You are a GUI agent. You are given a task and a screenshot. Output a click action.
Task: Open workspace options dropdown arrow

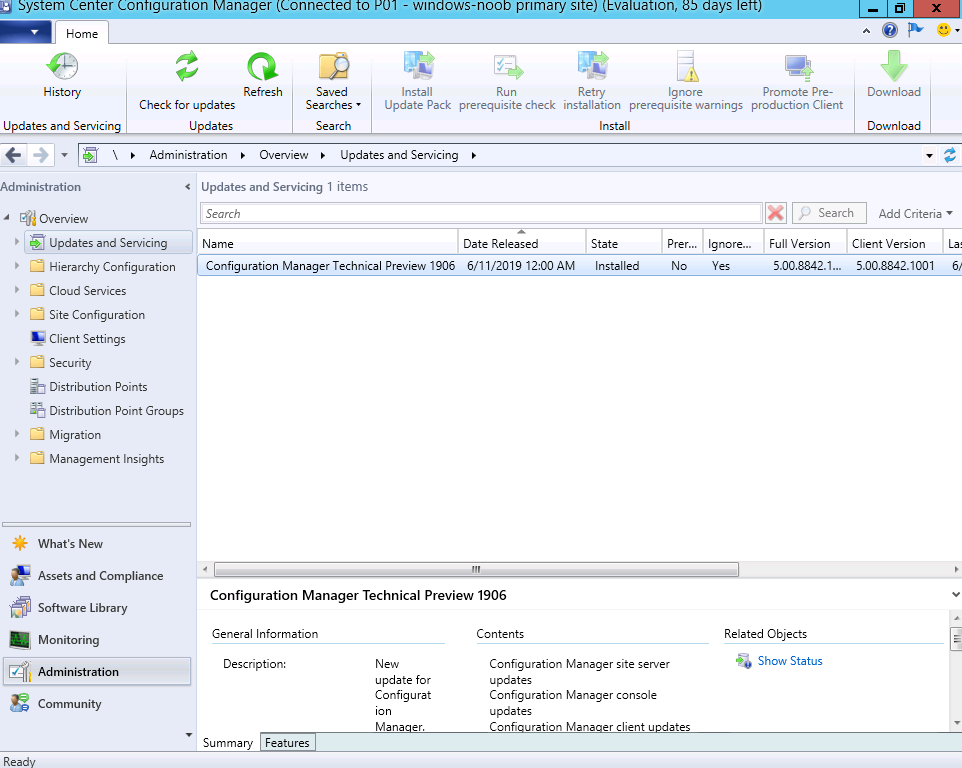pyautogui.click(x=188, y=734)
